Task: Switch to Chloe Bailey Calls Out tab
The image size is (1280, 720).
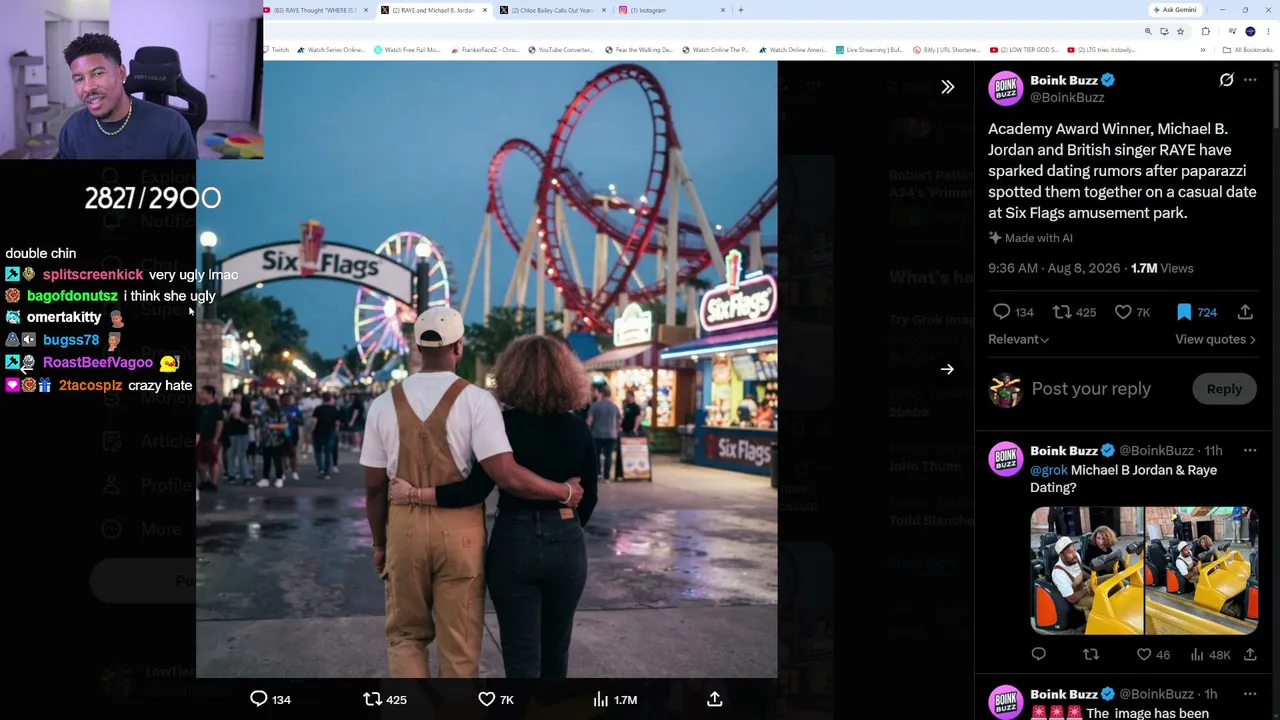Action: click(x=554, y=10)
